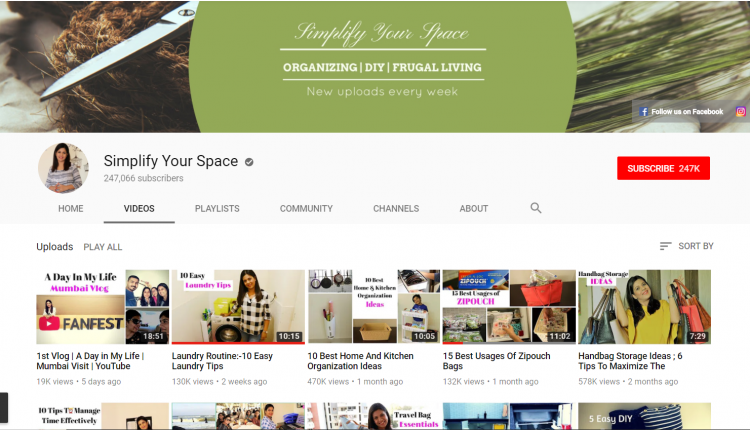This screenshot has width=750, height=430.
Task: Click '578K views • 2 months ago' text
Action: [x=628, y=382]
